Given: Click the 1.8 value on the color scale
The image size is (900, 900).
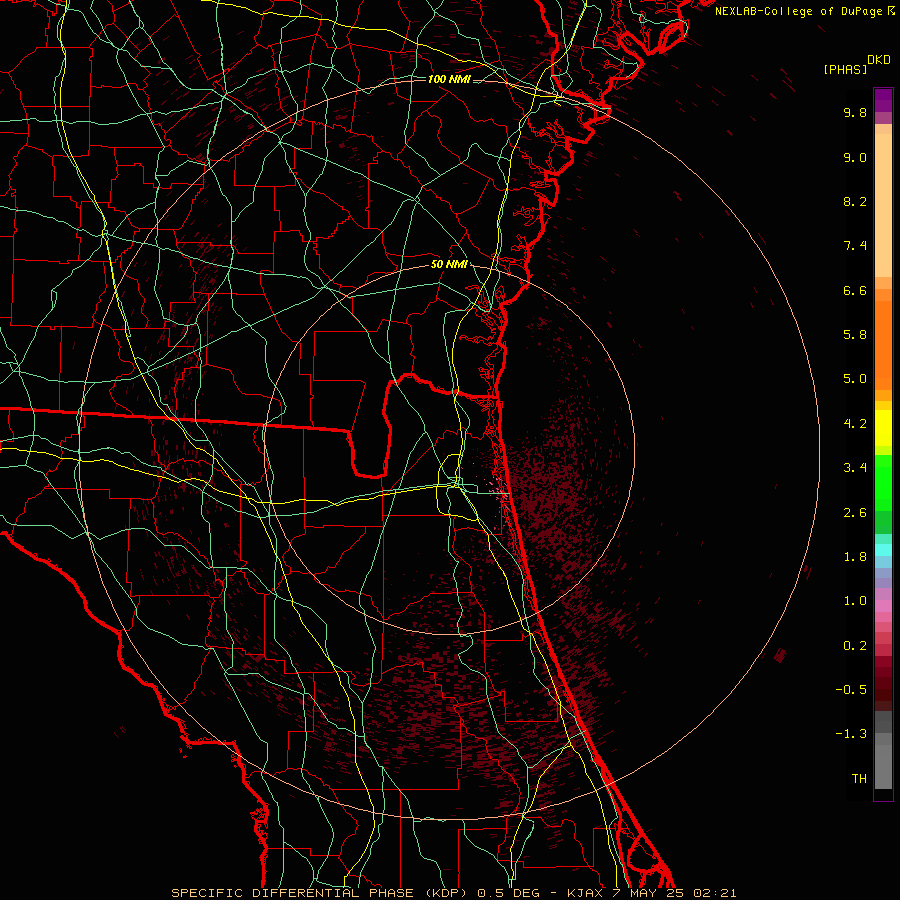Looking at the screenshot, I should tap(855, 557).
